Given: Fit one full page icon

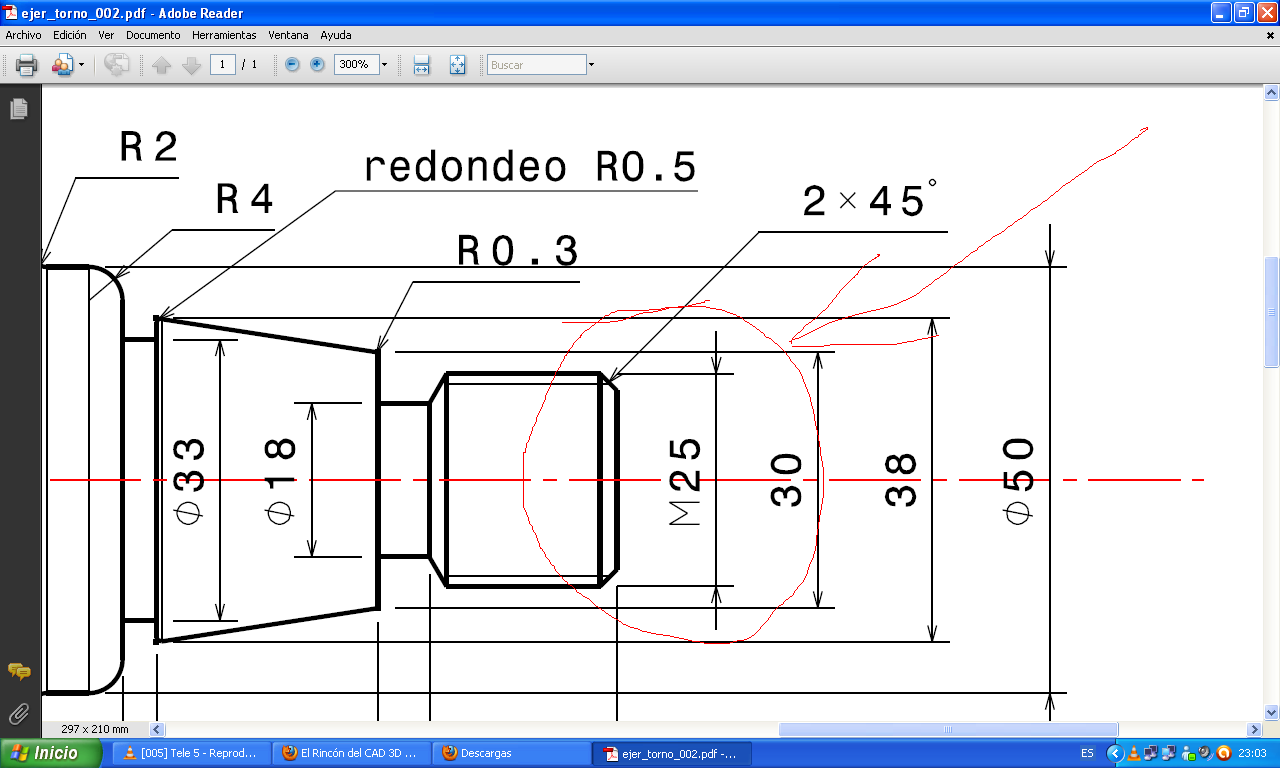Looking at the screenshot, I should click(x=457, y=65).
